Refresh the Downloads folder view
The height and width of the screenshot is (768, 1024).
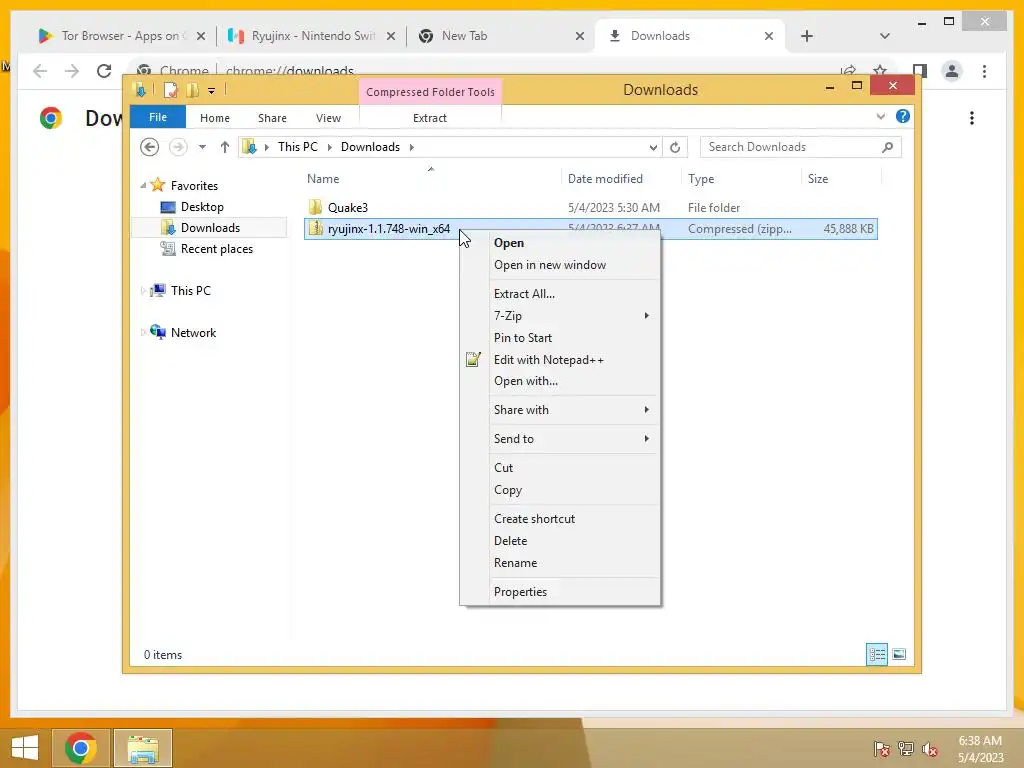pyautogui.click(x=675, y=148)
